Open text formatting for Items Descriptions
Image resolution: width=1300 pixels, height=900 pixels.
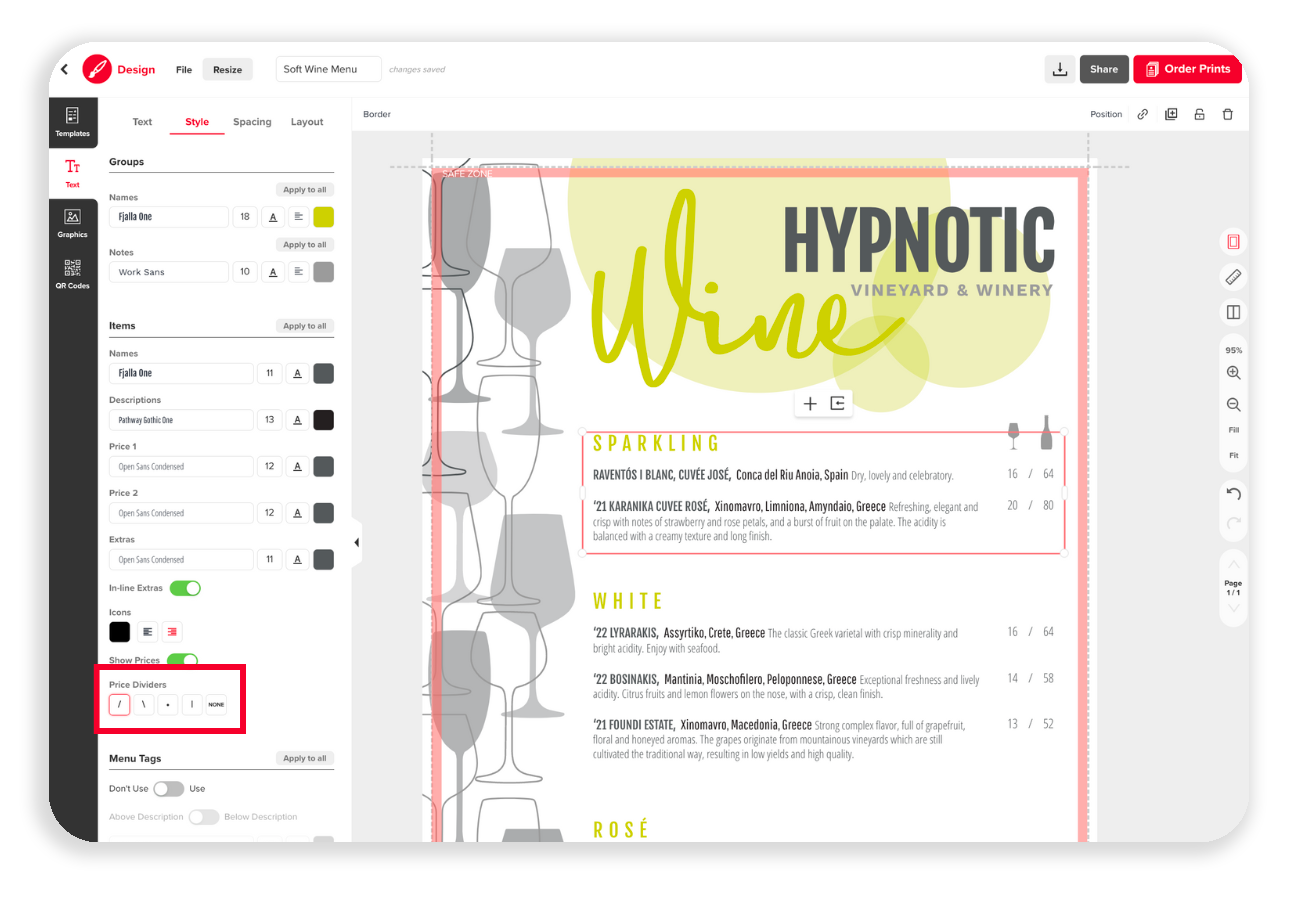click(297, 420)
